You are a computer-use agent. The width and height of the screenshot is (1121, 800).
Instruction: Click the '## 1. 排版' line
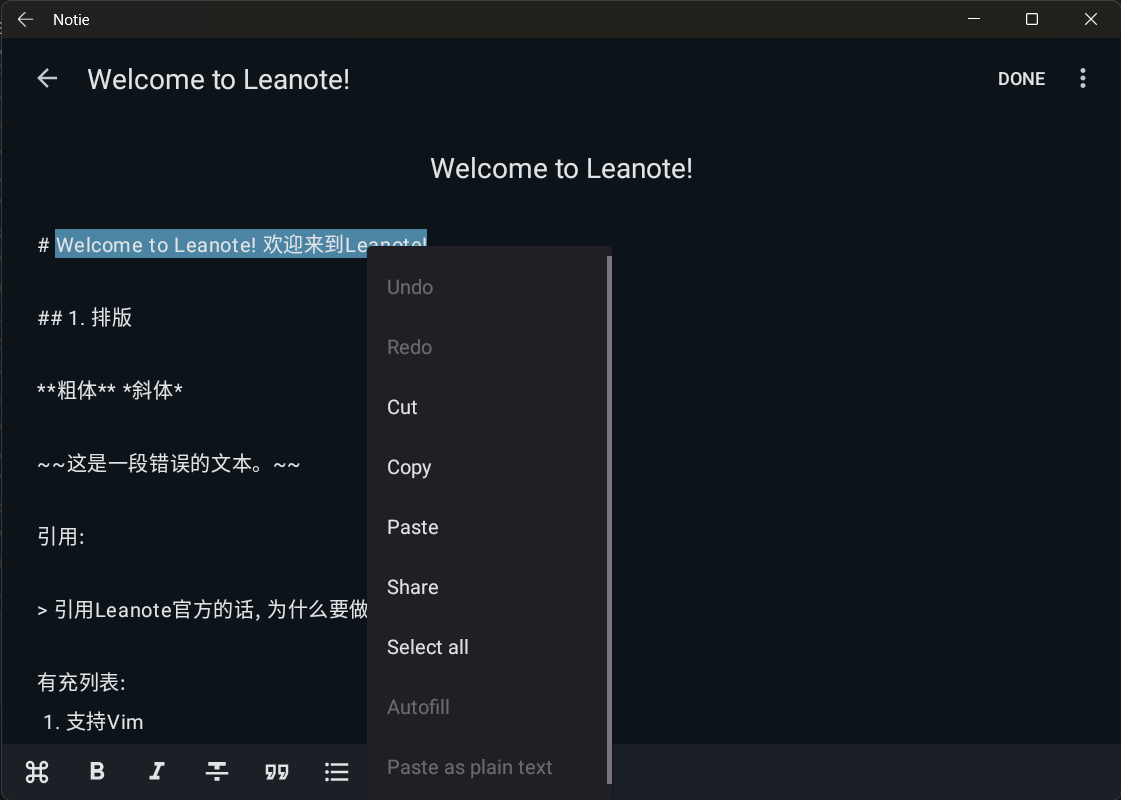click(x=84, y=317)
